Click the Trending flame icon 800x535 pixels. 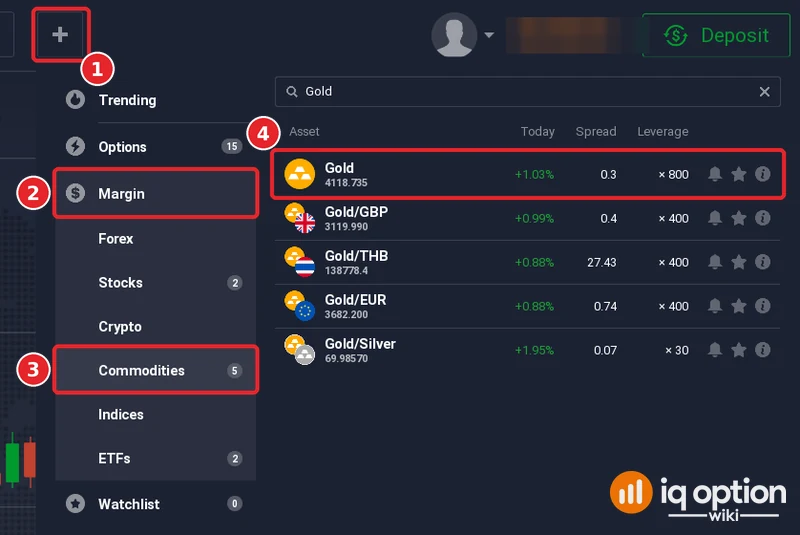[76, 99]
